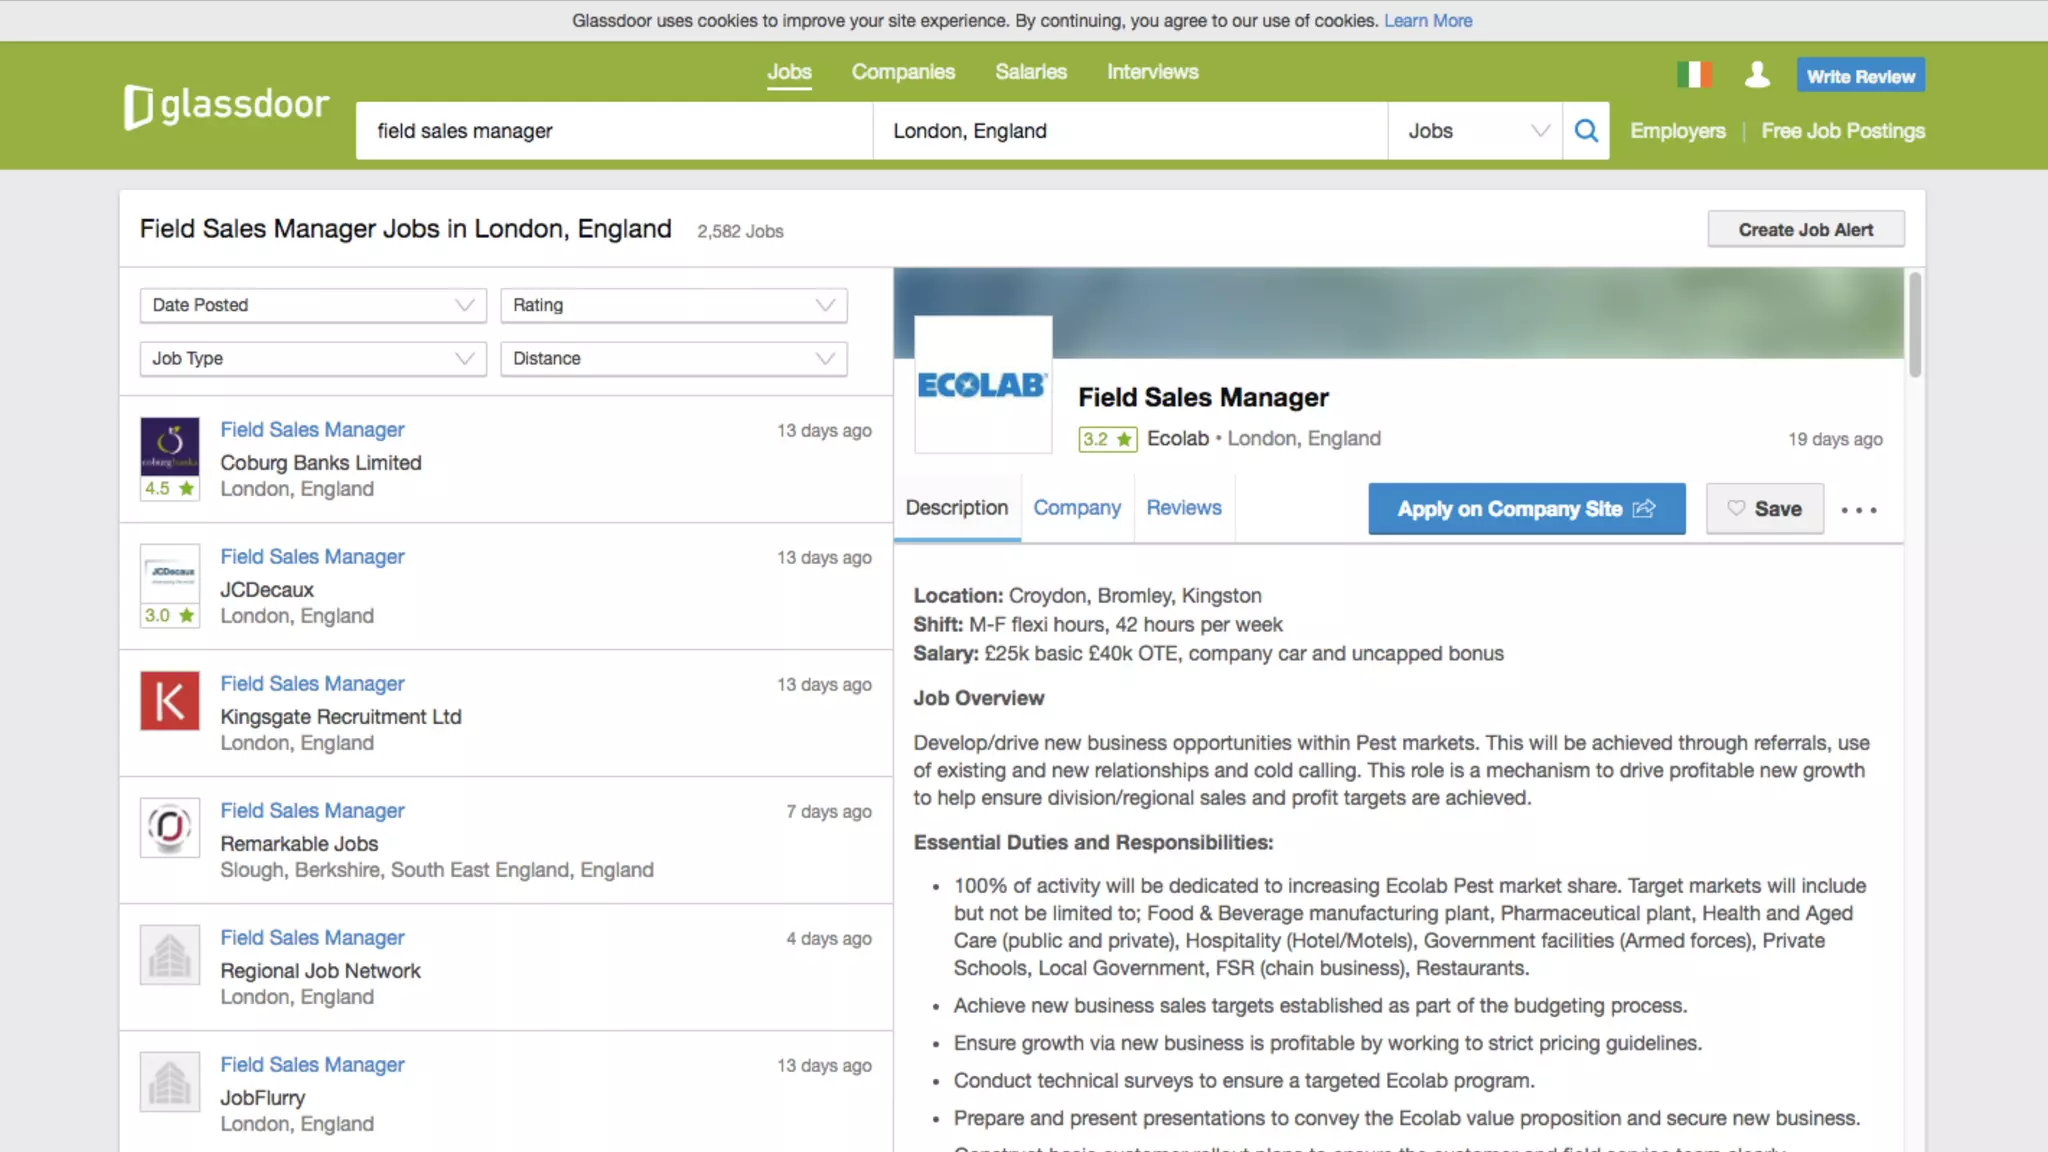Click the Ecolab company name in header
2048x1152 pixels.
coord(1177,439)
